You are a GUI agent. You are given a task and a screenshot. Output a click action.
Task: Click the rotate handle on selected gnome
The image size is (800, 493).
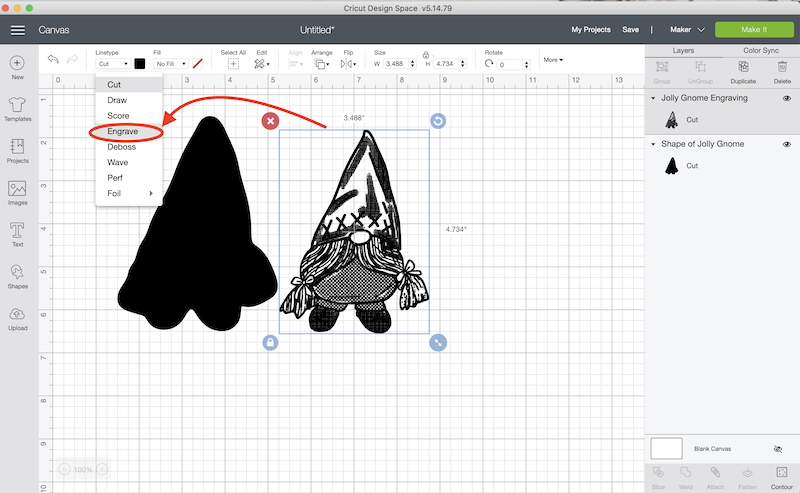438,121
